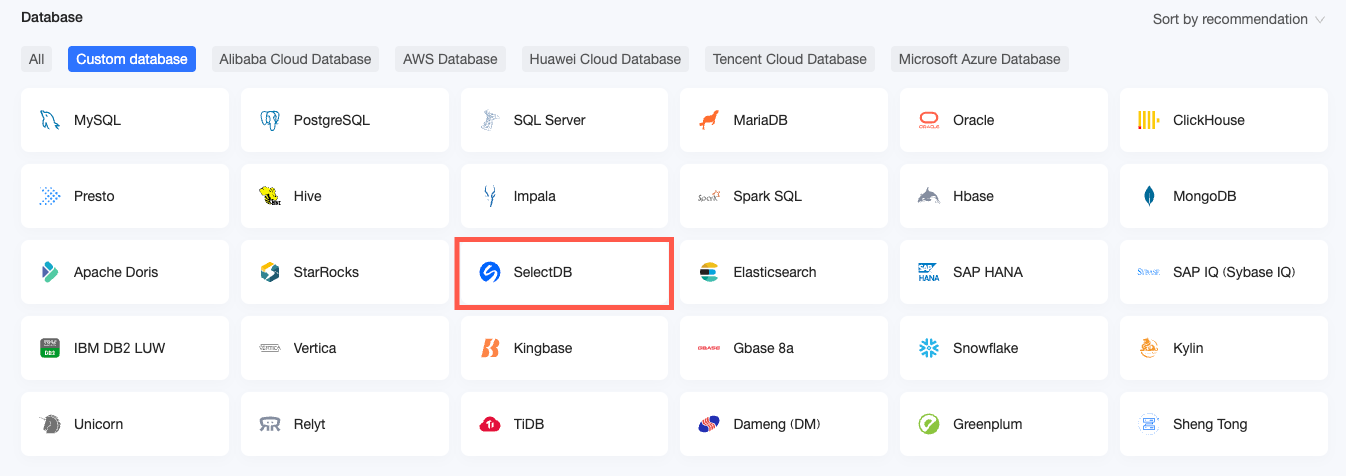Click the Snowflake logo icon
The image size is (1346, 476).
928,348
